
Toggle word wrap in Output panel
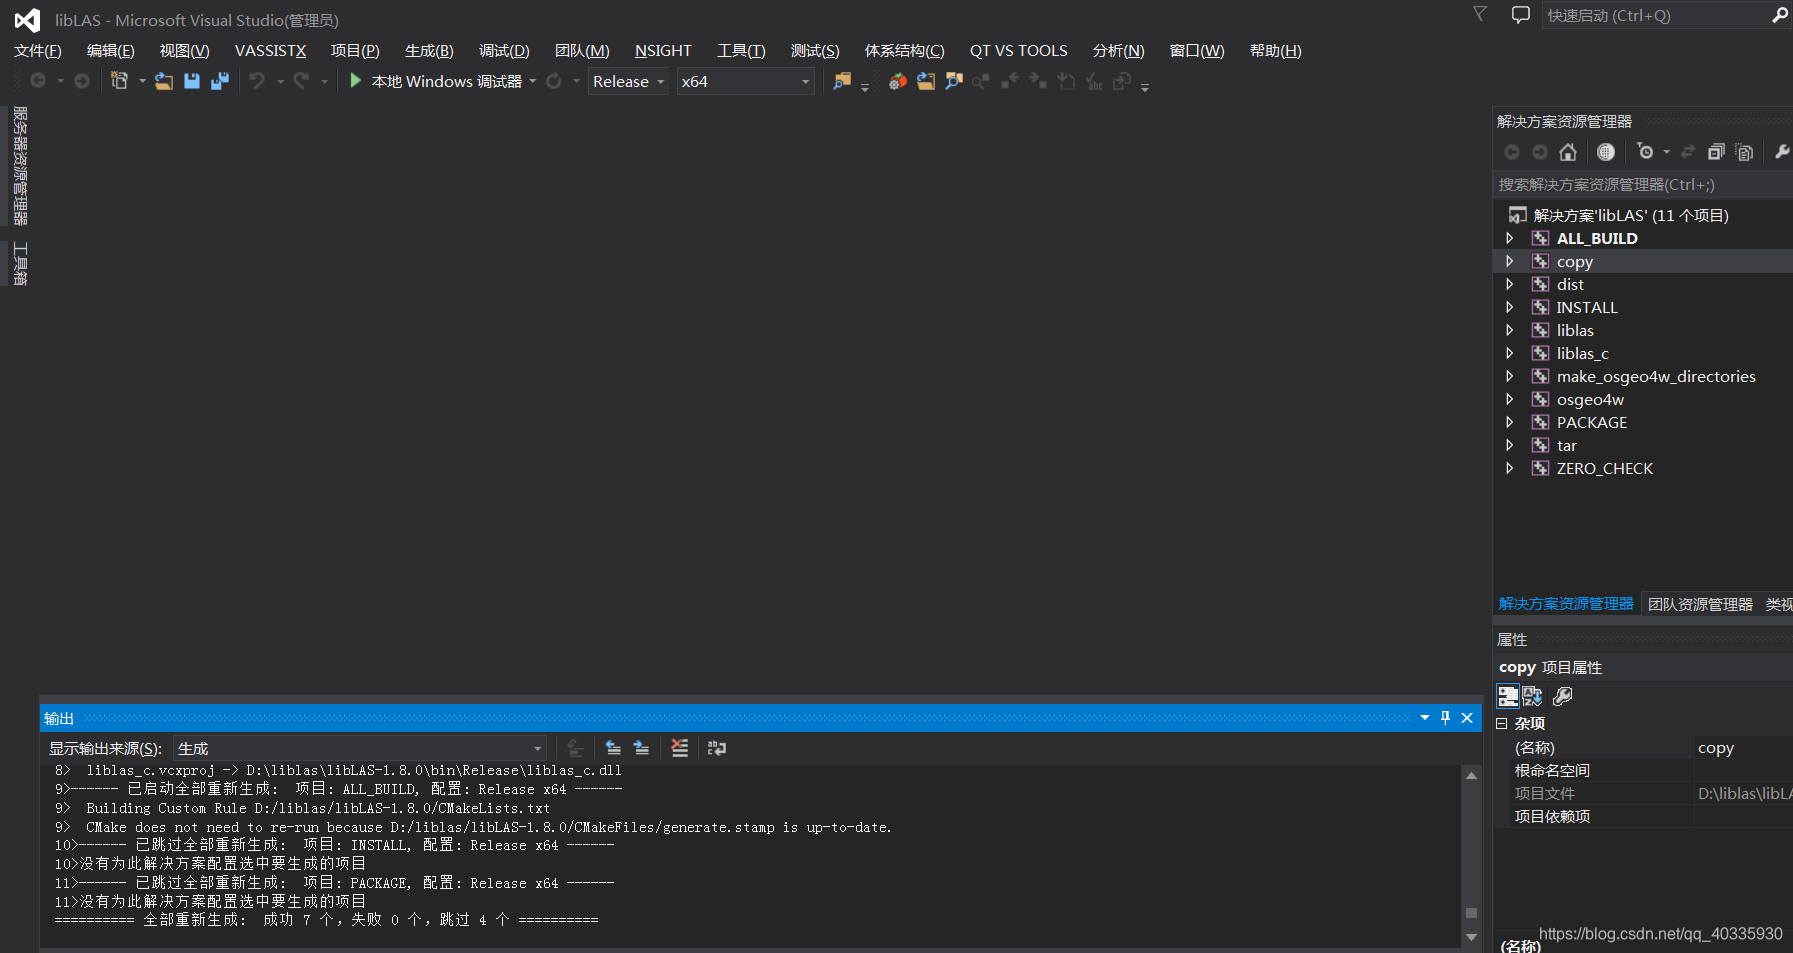coord(717,748)
